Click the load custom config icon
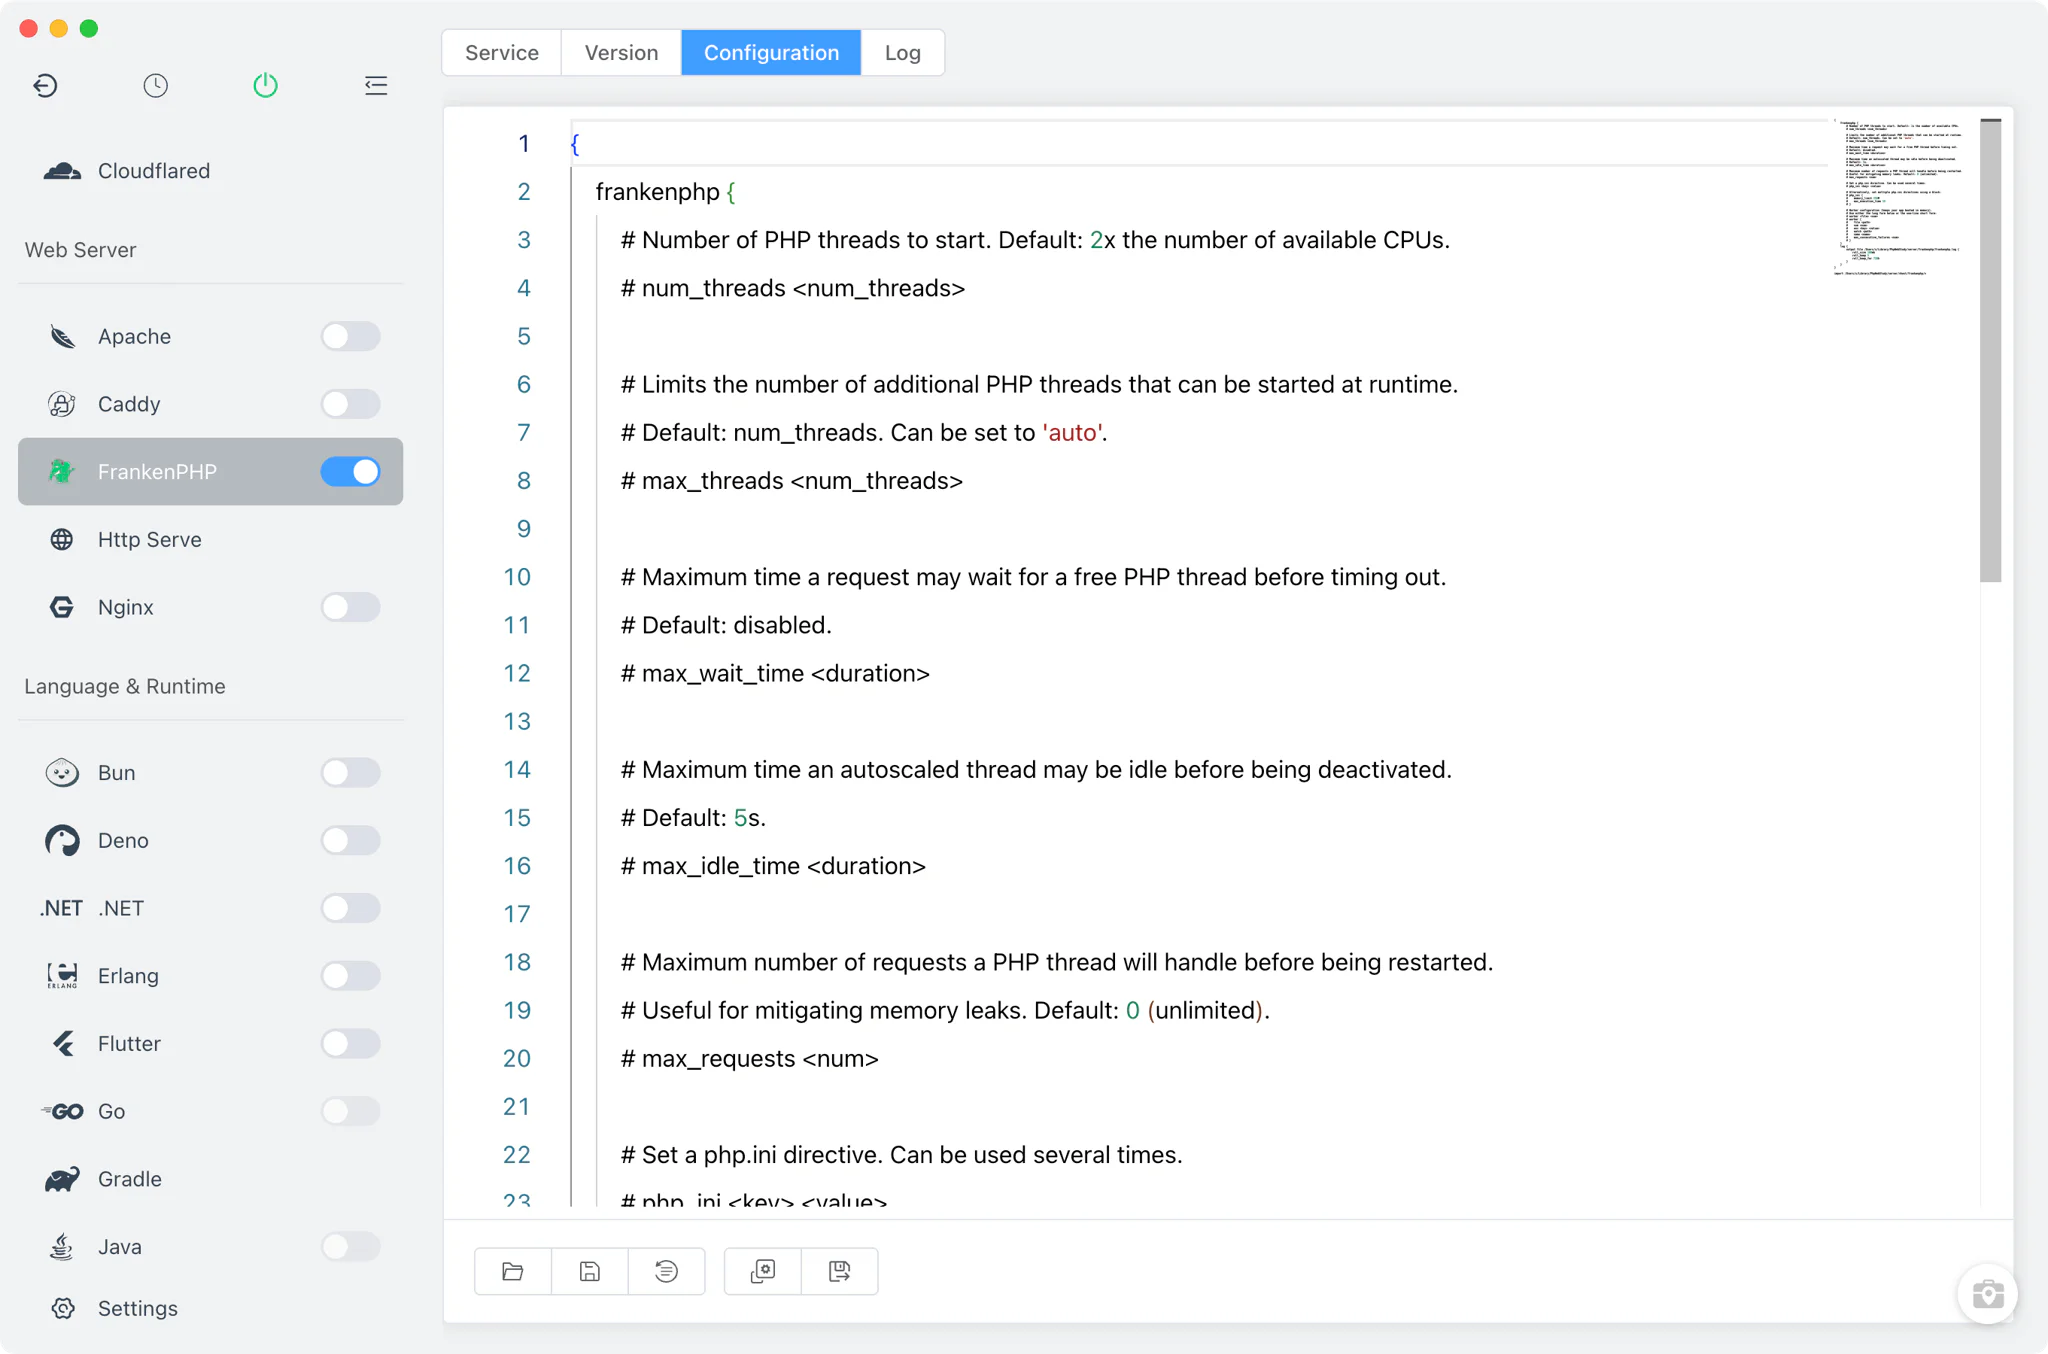This screenshot has height=1354, width=2048. tap(763, 1271)
